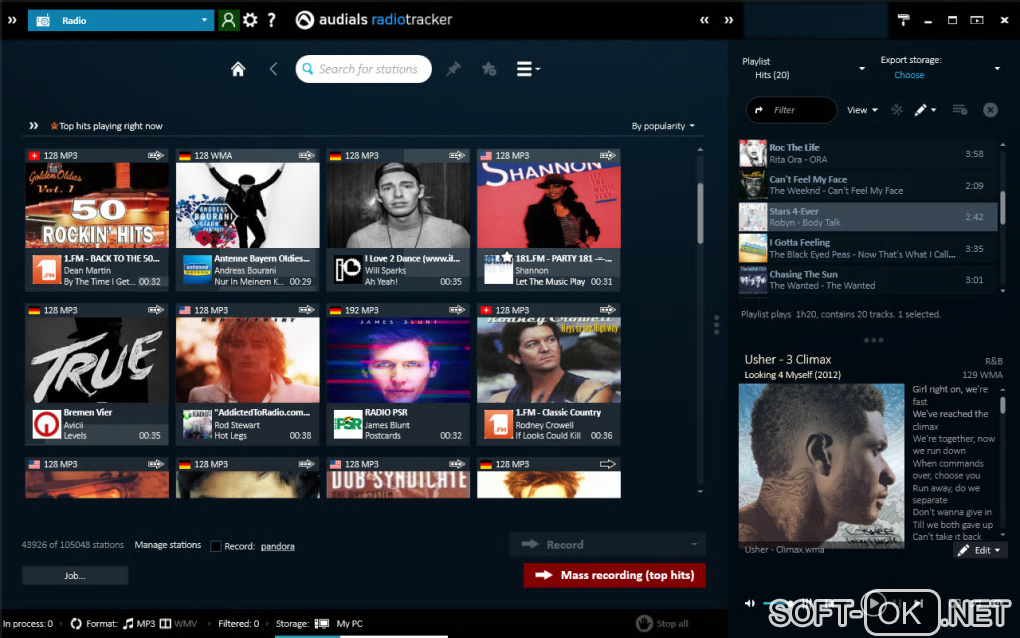Click the left double-arrow in the title bar
The image size is (1020, 638).
point(704,20)
